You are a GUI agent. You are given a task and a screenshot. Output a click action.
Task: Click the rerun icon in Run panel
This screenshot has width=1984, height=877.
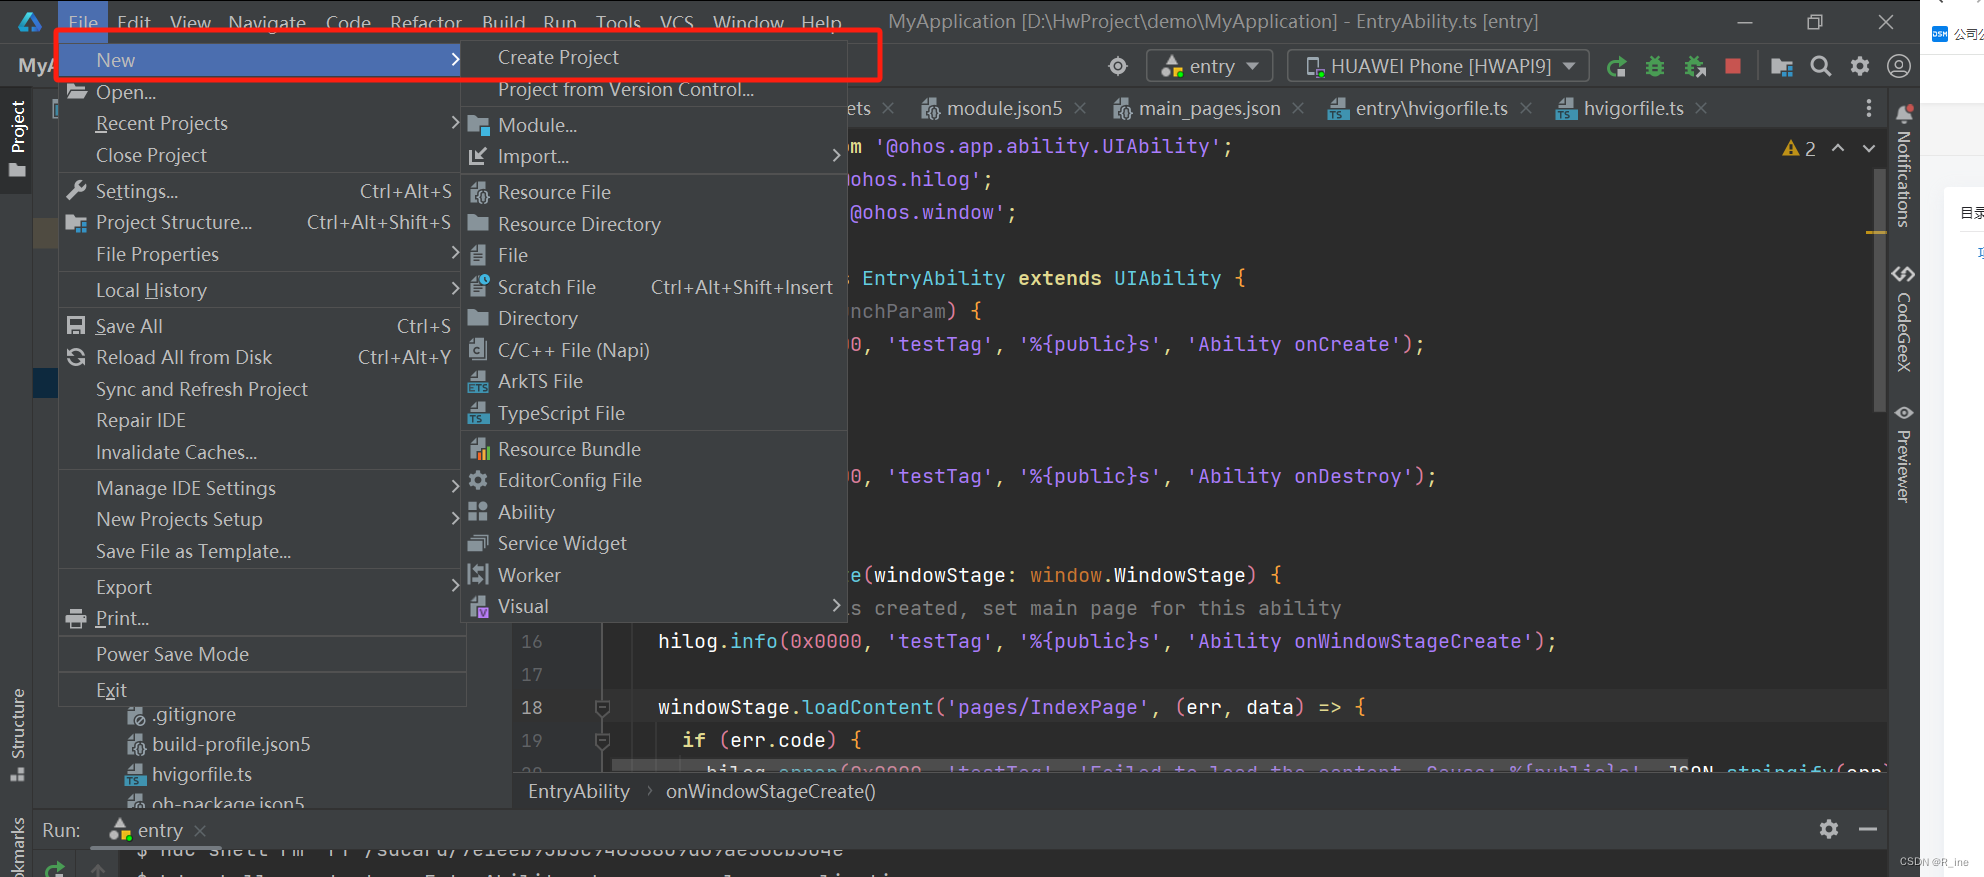tap(55, 868)
